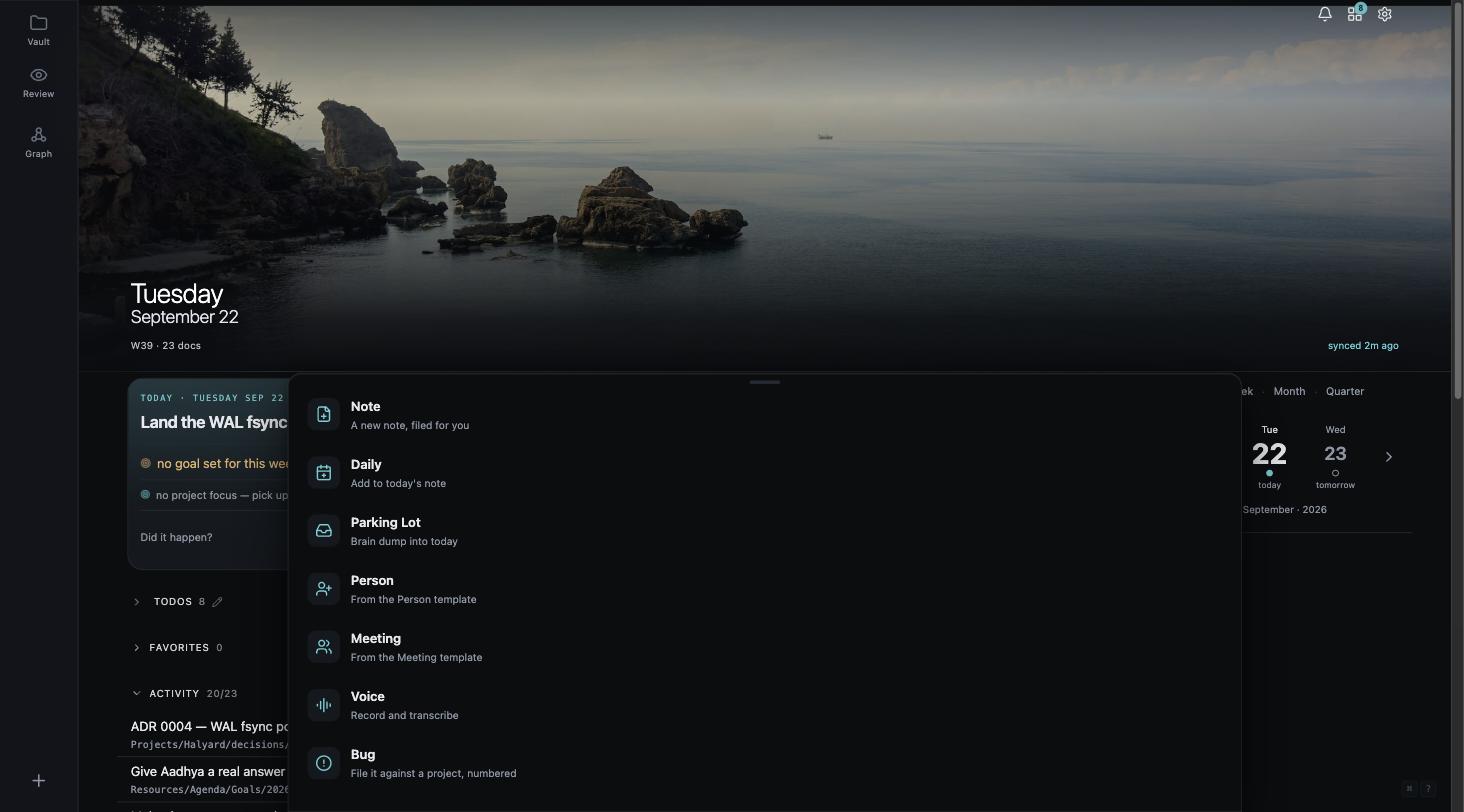Click 'Did it happen?' prompt
The height and width of the screenshot is (812, 1464).
click(176, 538)
